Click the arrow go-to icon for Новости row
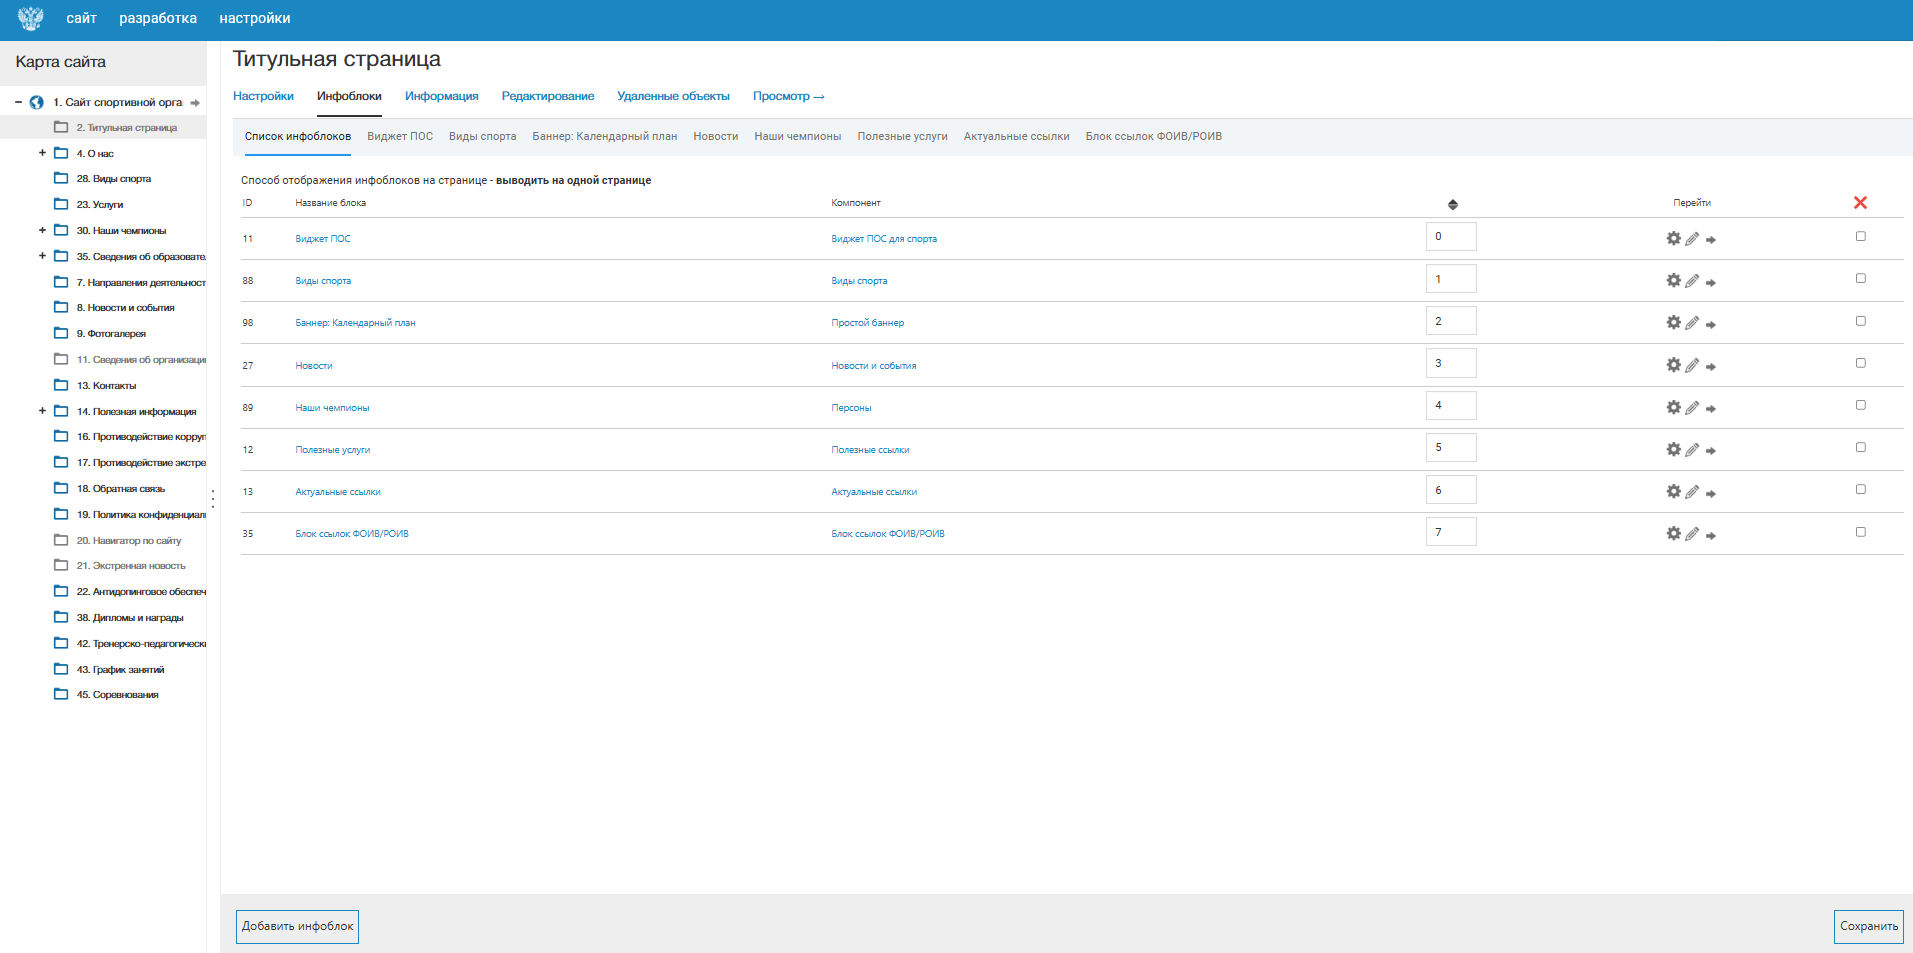The height and width of the screenshot is (953, 1913). tap(1711, 366)
